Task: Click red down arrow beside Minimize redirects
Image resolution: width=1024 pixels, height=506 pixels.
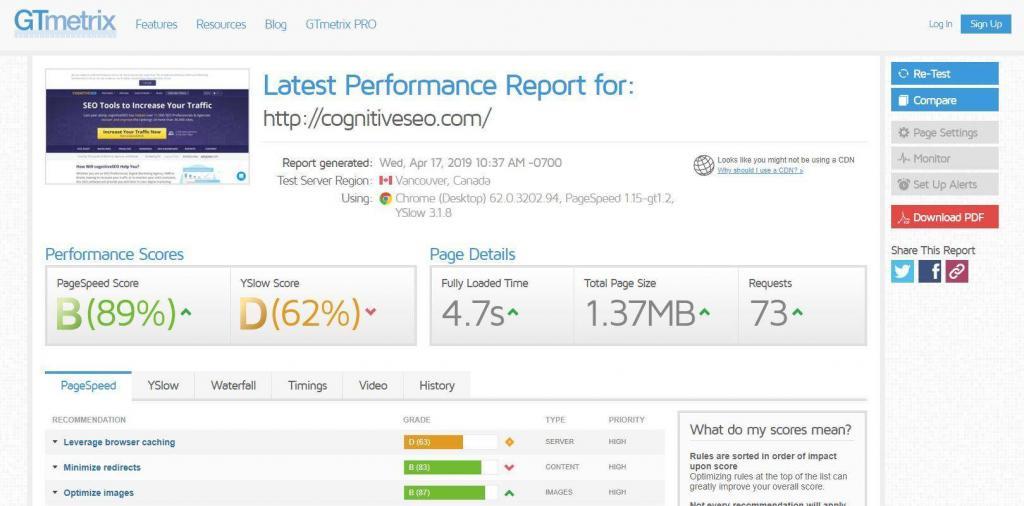Action: [x=509, y=467]
